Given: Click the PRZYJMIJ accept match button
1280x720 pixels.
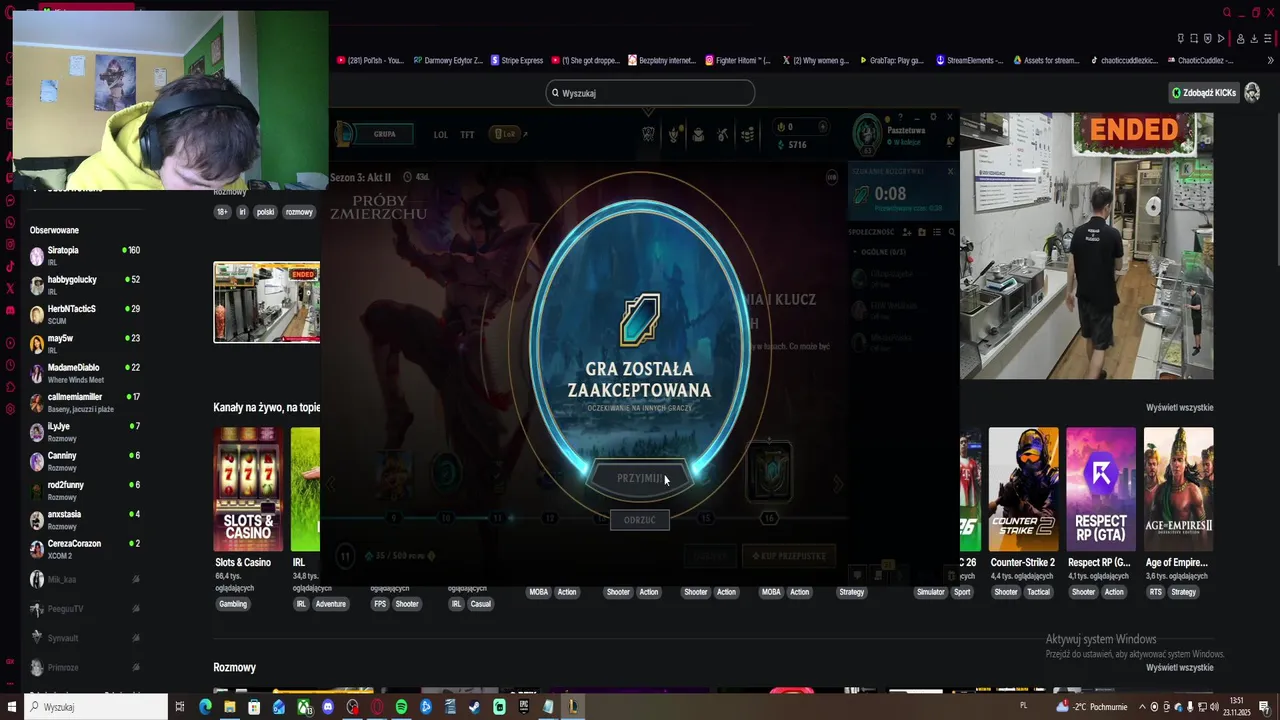Looking at the screenshot, I should pyautogui.click(x=640, y=478).
